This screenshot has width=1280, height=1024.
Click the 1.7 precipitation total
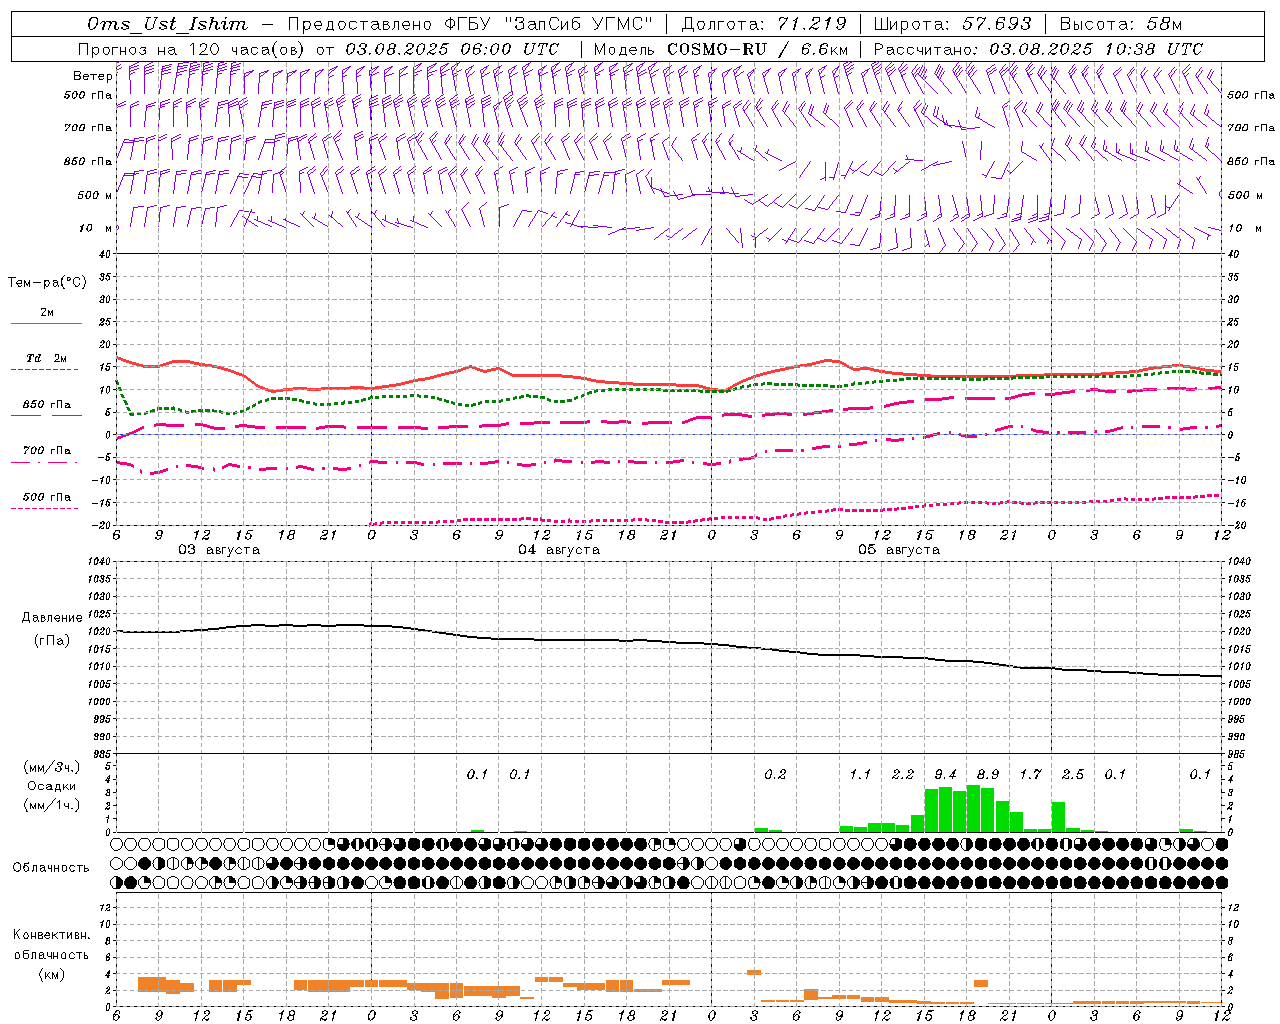click(x=1030, y=775)
